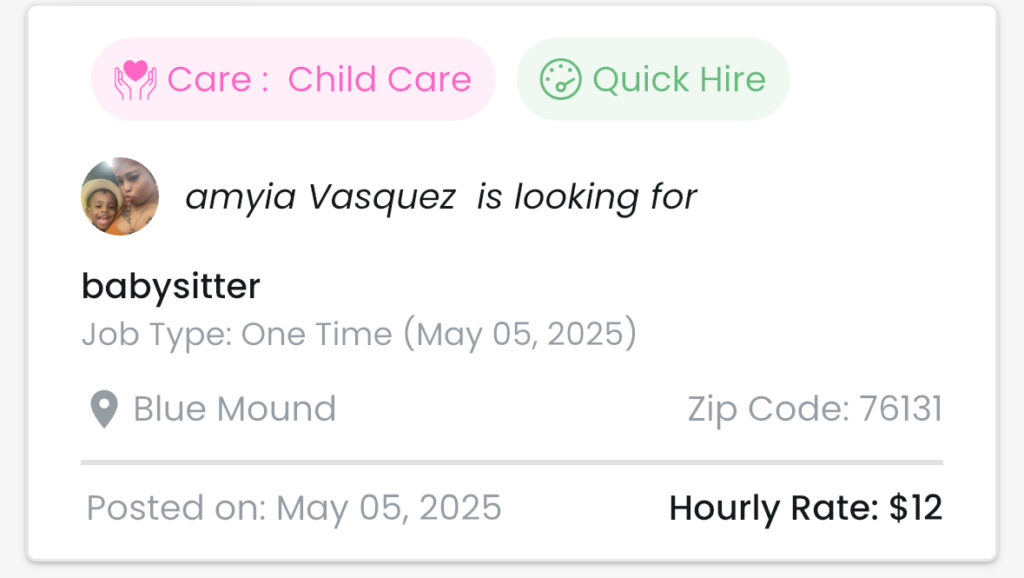Select the Care: Child Care tag

point(293,79)
